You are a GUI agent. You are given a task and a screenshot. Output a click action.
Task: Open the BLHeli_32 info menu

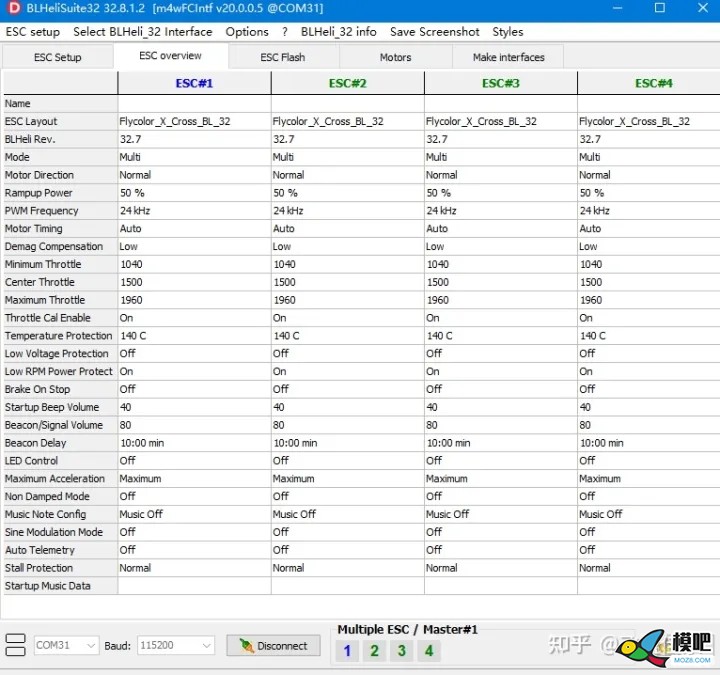[338, 32]
